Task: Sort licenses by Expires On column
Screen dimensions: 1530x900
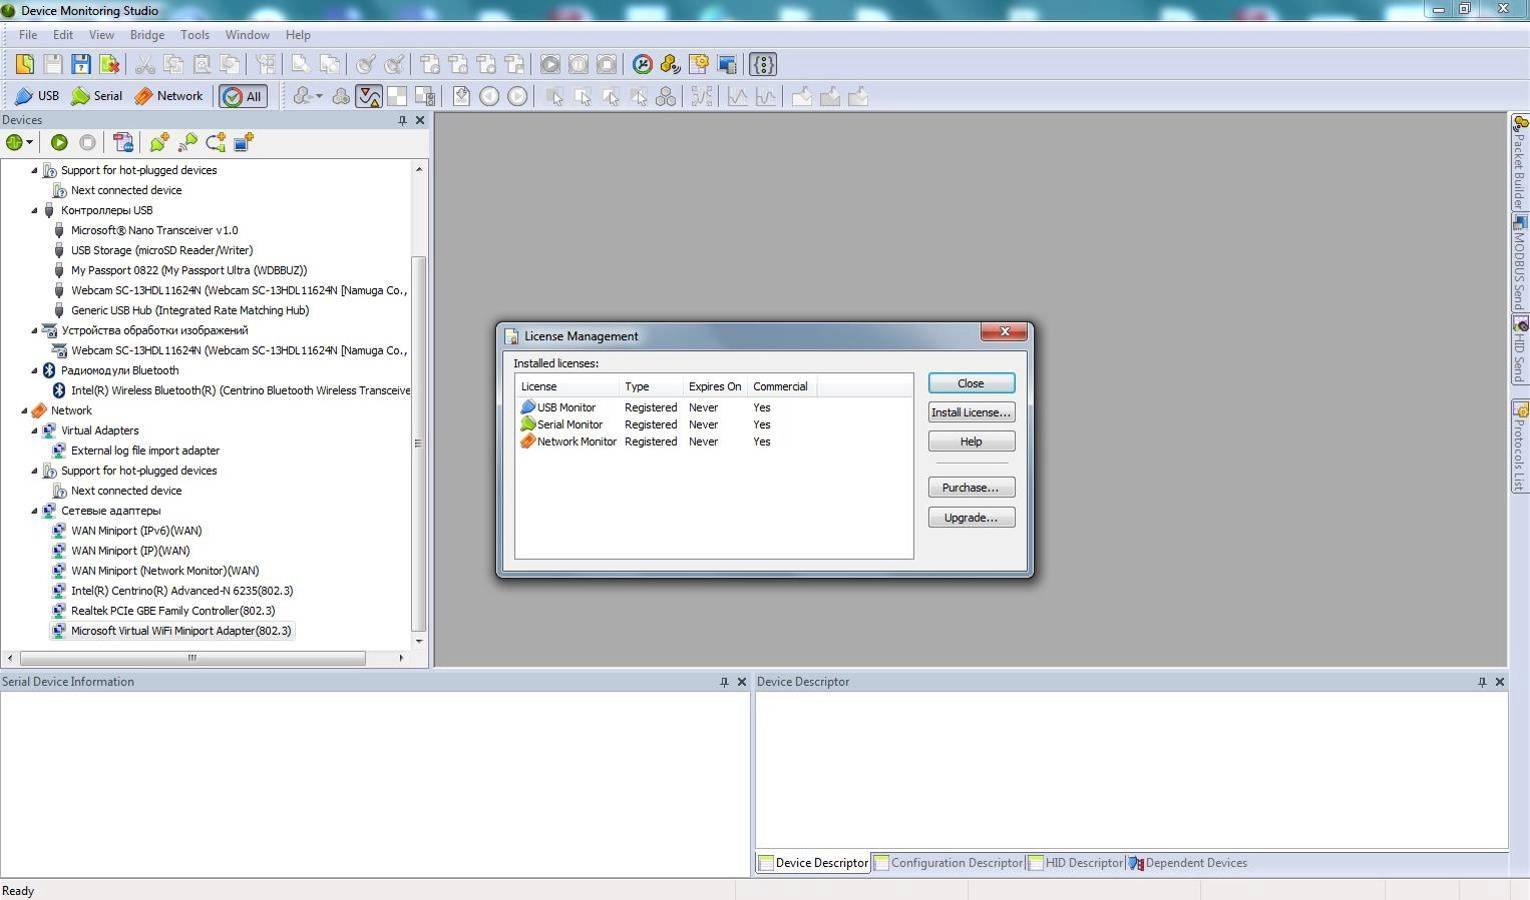Action: pyautogui.click(x=714, y=386)
